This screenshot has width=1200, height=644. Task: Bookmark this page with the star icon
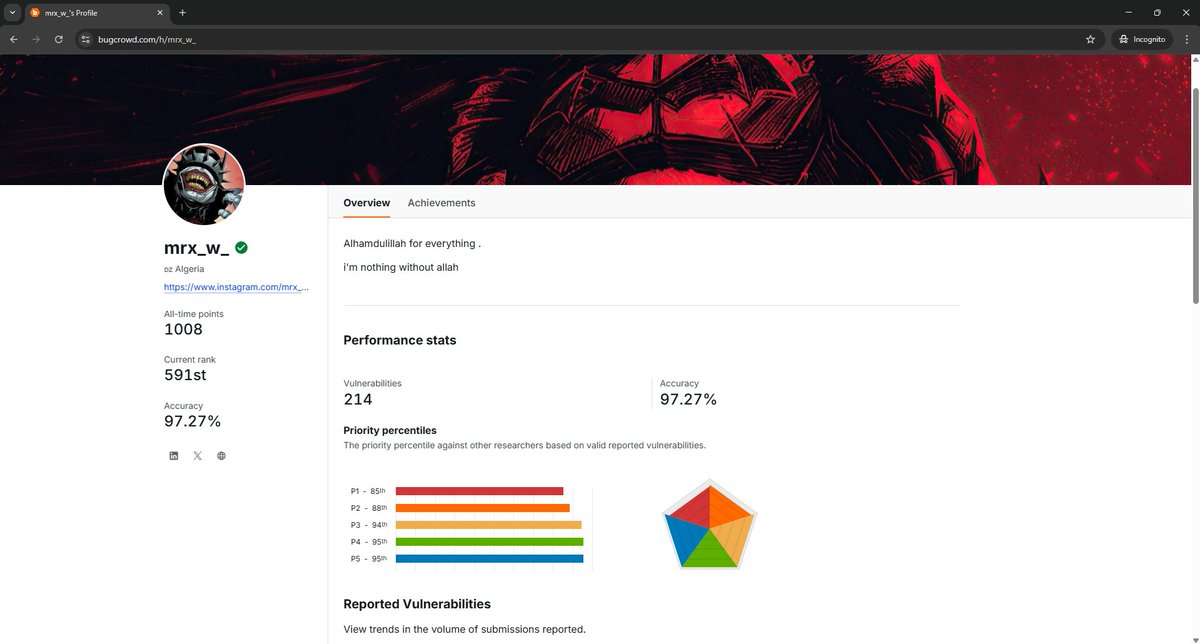click(x=1090, y=39)
